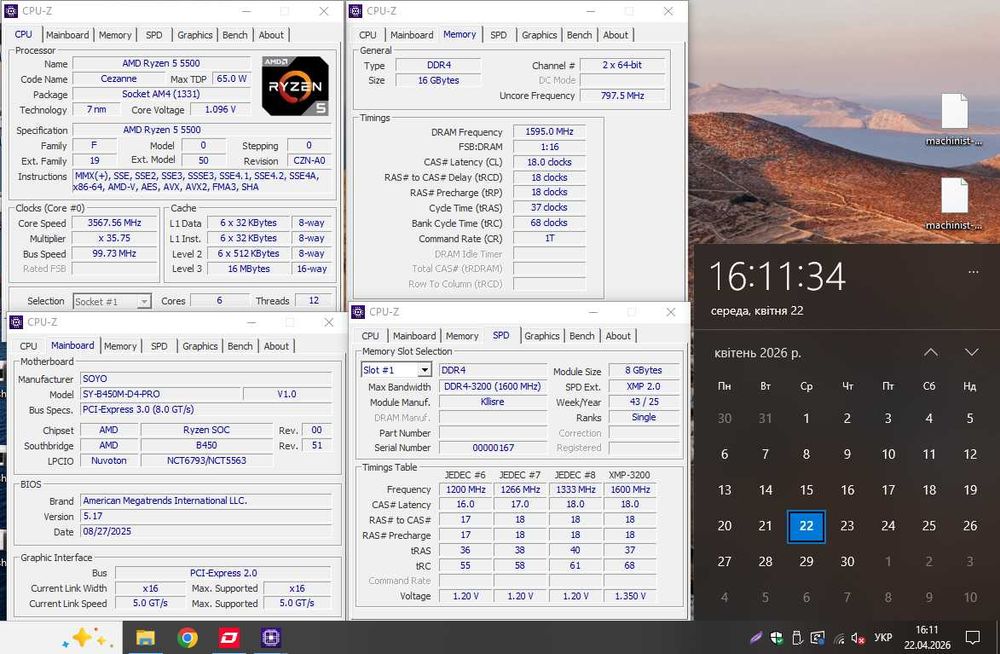Click the Core Speed value 3567.56 MHz
Image resolution: width=1000 pixels, height=654 pixels.
[x=114, y=223]
